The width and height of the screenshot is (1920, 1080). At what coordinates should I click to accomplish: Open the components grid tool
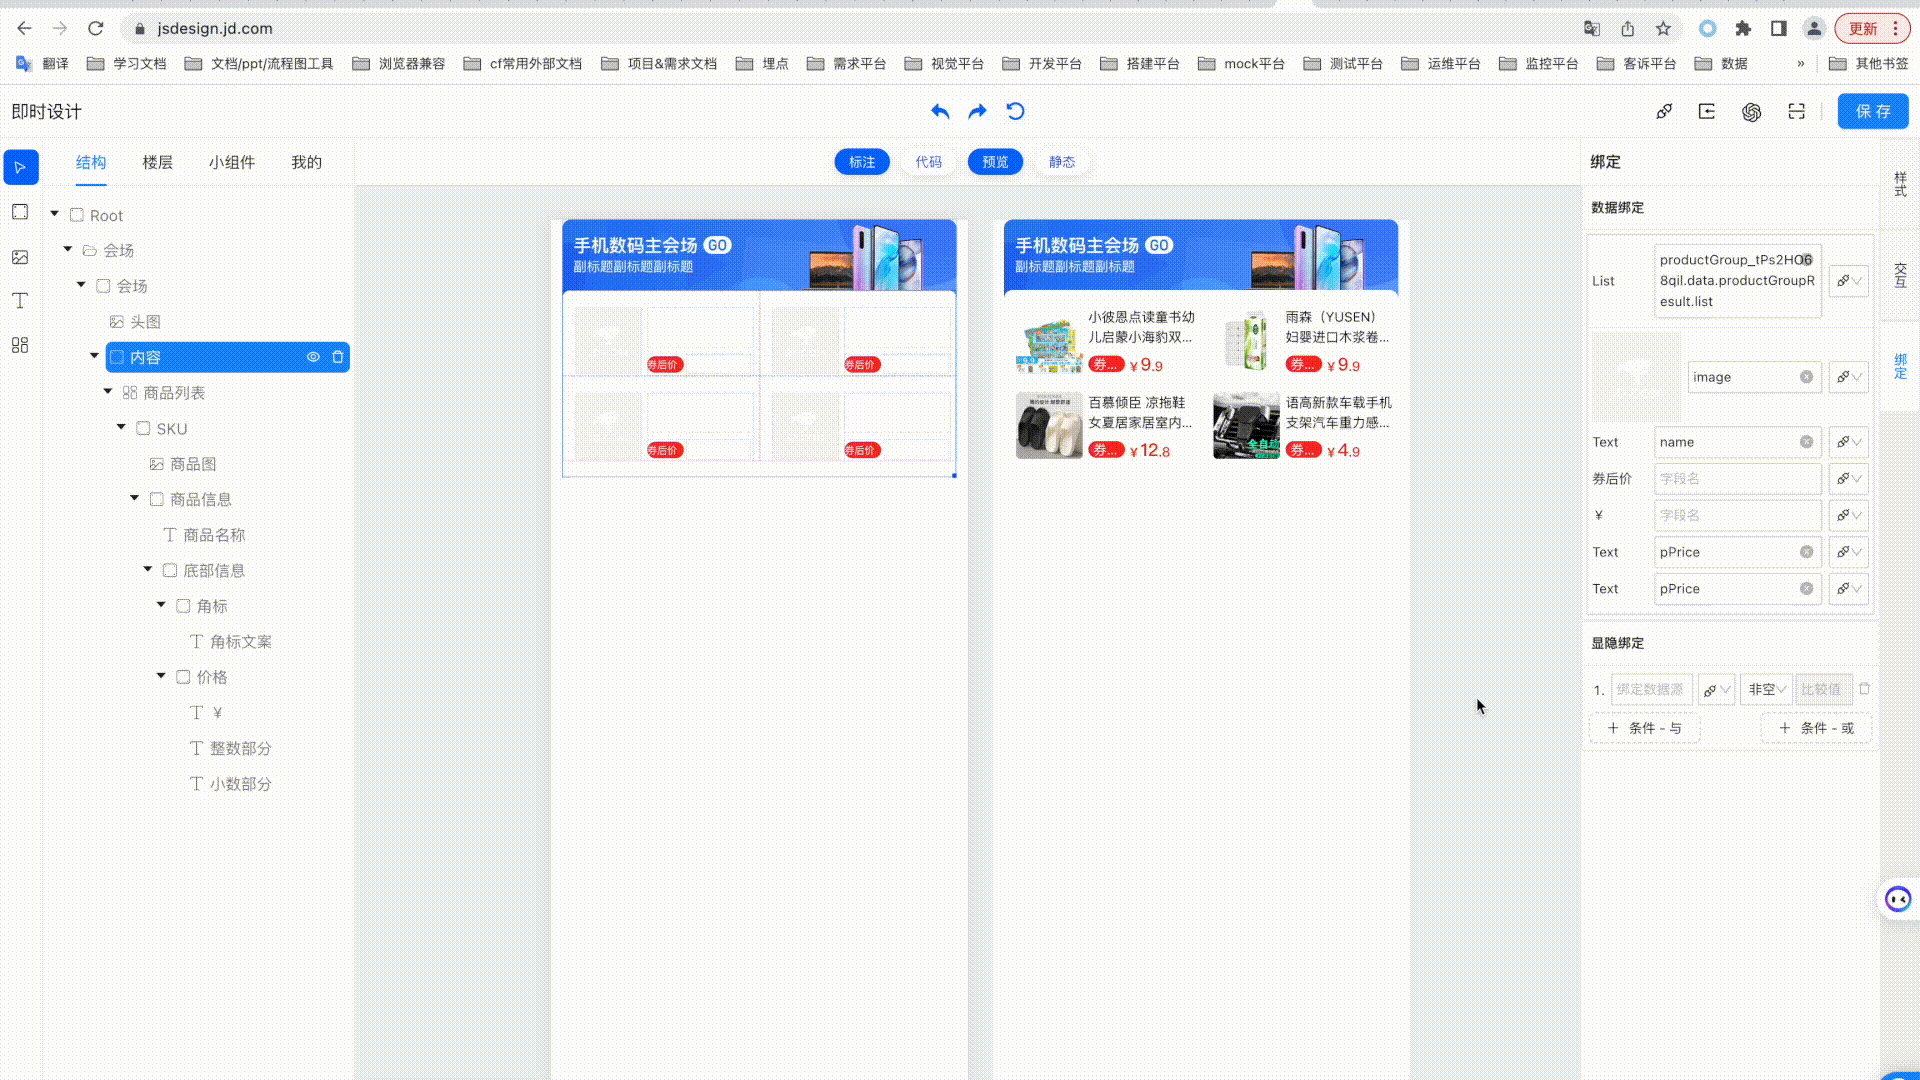click(x=20, y=345)
